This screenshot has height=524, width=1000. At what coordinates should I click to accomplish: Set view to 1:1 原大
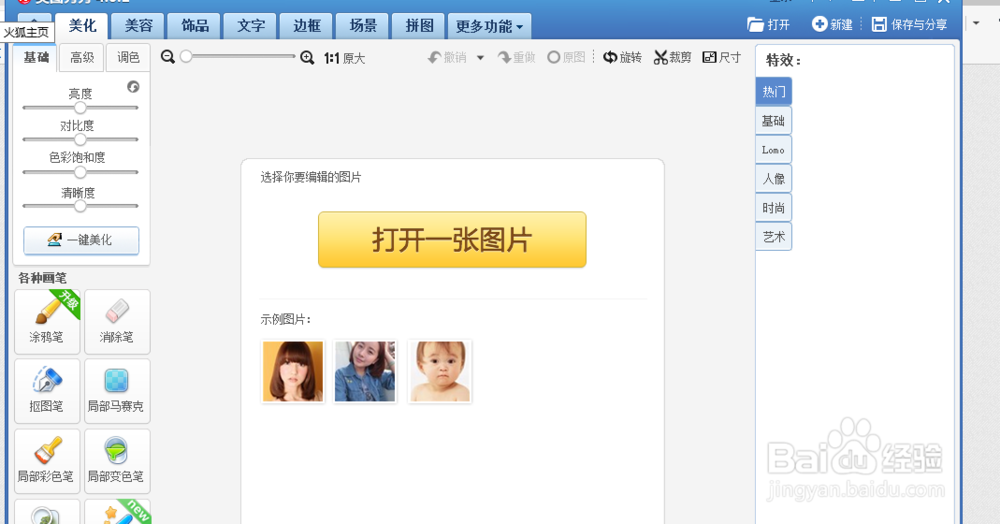click(344, 59)
